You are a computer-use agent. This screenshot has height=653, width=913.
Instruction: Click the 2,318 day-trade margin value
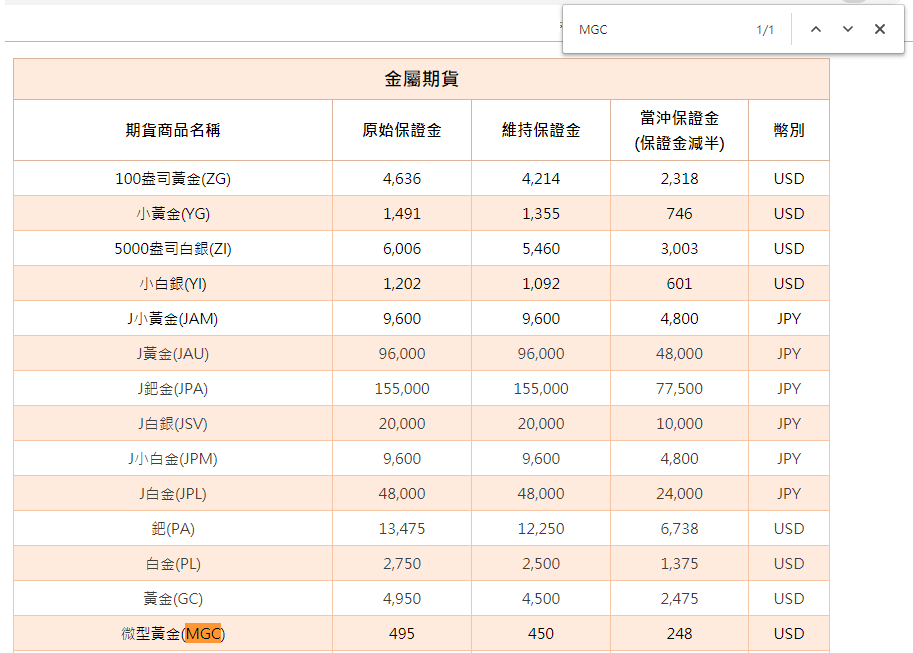click(680, 179)
